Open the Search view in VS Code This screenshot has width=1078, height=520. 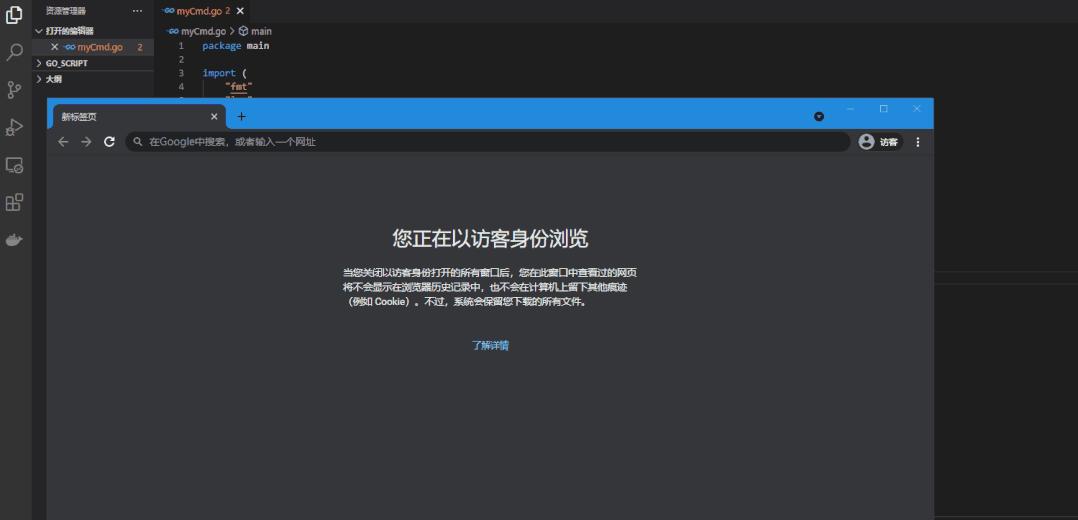point(14,52)
